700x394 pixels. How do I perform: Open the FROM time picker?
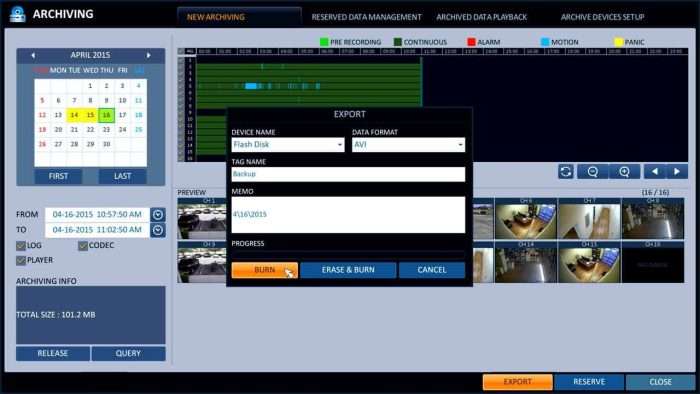[158, 215]
